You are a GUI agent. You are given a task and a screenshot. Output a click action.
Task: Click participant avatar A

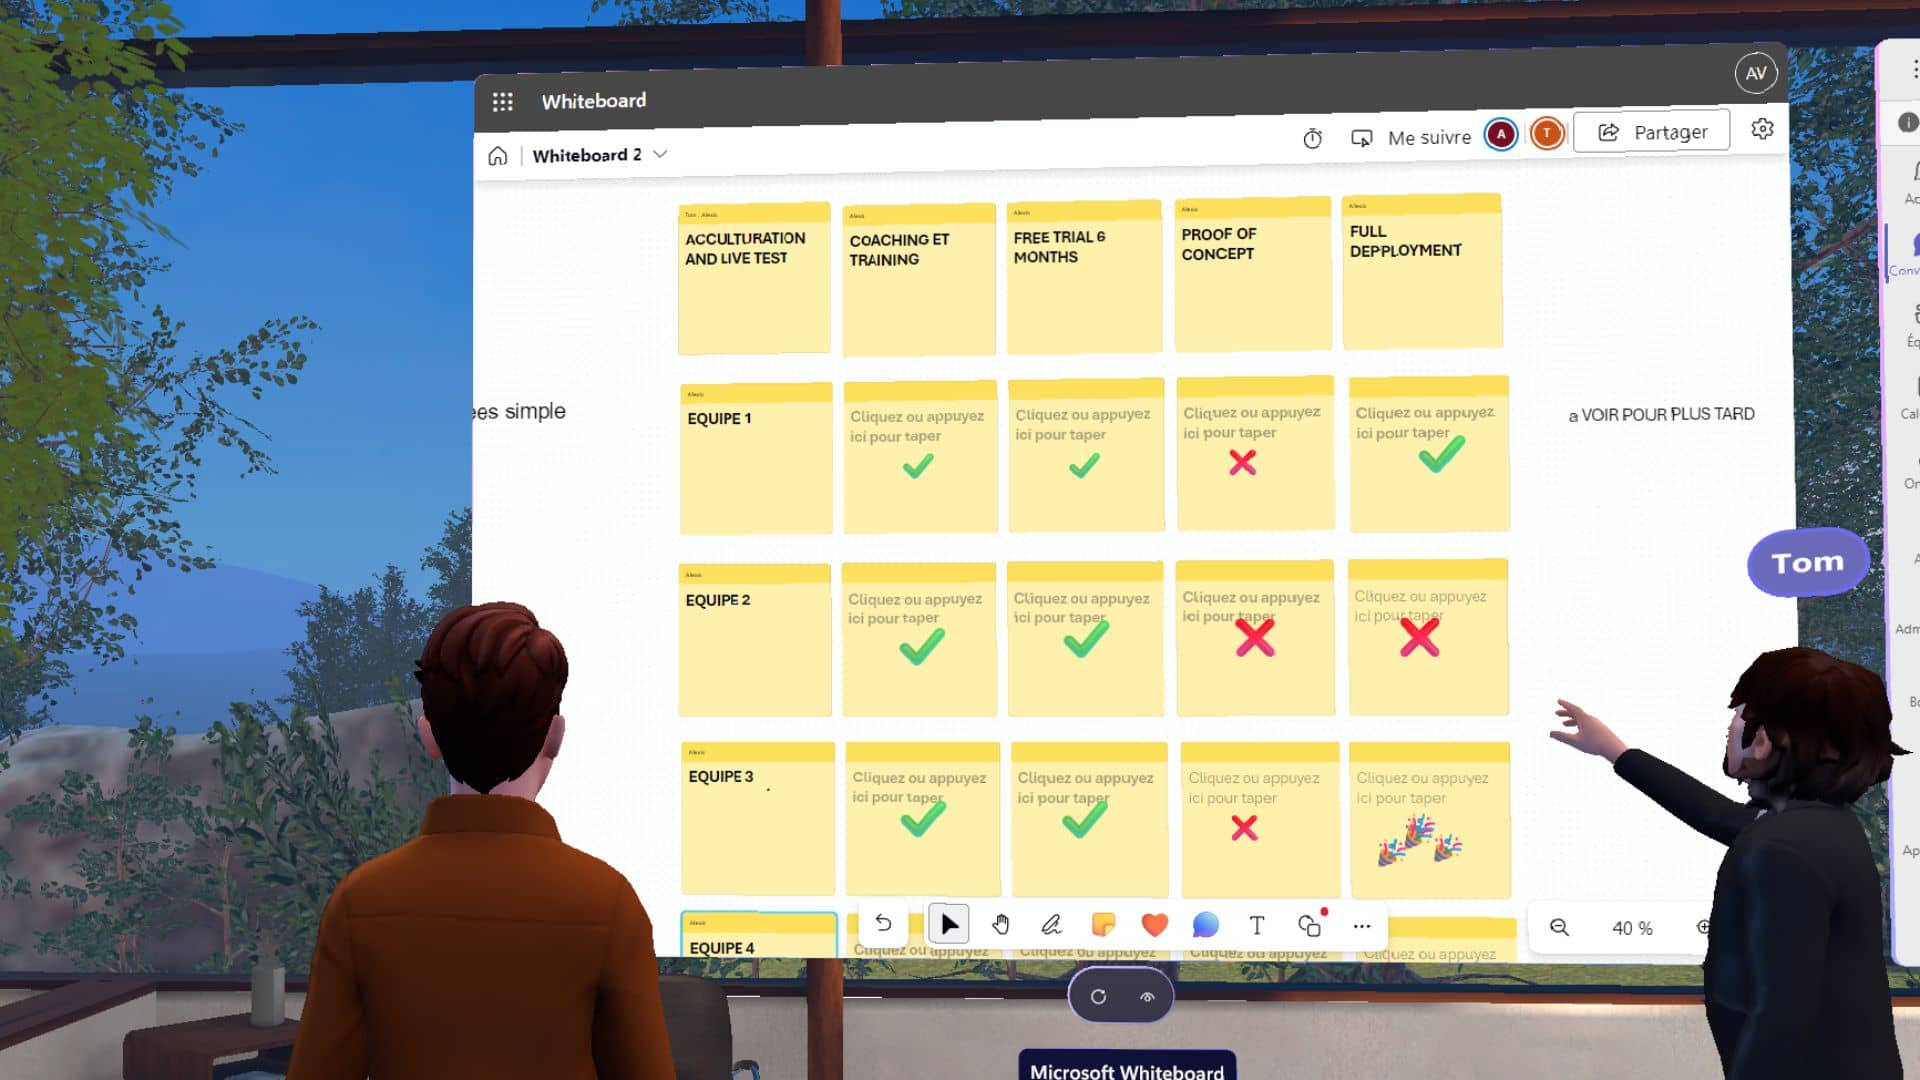1500,134
